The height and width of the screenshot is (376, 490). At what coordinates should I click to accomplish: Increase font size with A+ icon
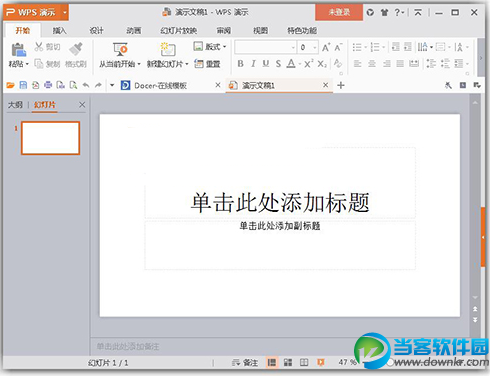[x=326, y=47]
